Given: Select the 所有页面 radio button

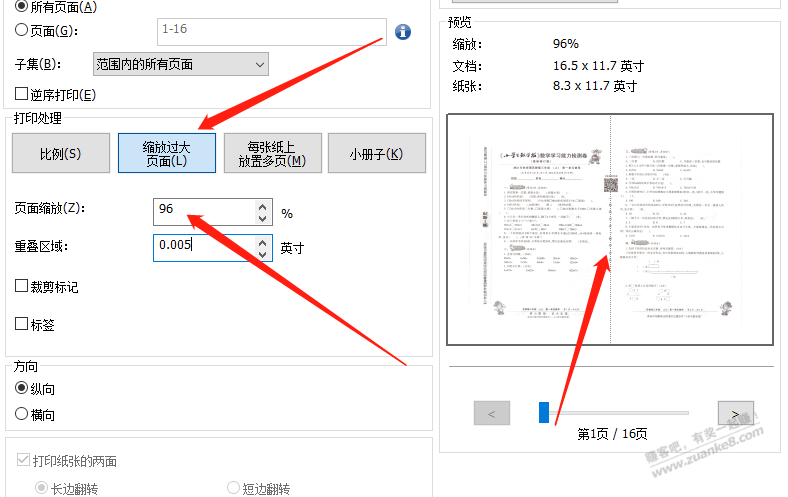Looking at the screenshot, I should 22,7.
